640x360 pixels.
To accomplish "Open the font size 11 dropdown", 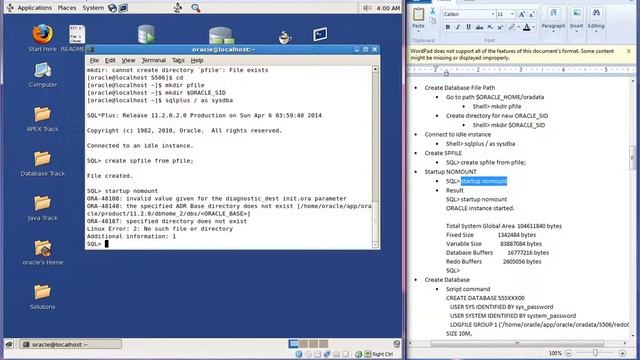I will tap(512, 14).
